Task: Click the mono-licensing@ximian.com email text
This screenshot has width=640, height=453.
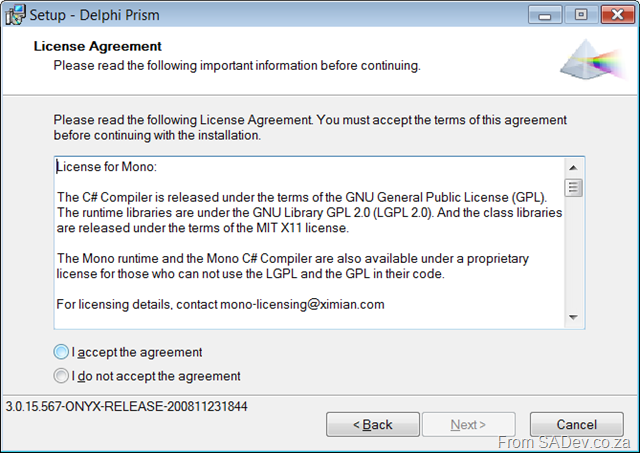Action: 302,304
